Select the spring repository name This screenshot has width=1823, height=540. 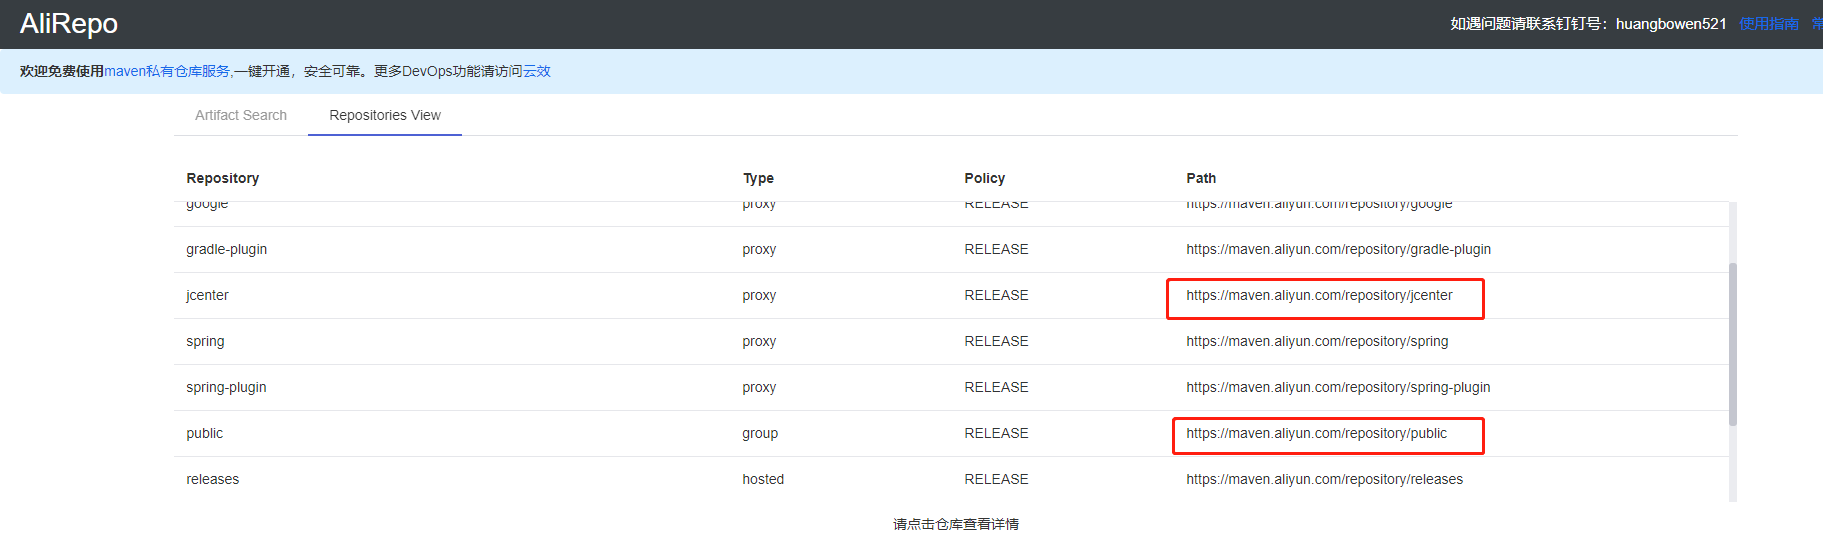(205, 341)
